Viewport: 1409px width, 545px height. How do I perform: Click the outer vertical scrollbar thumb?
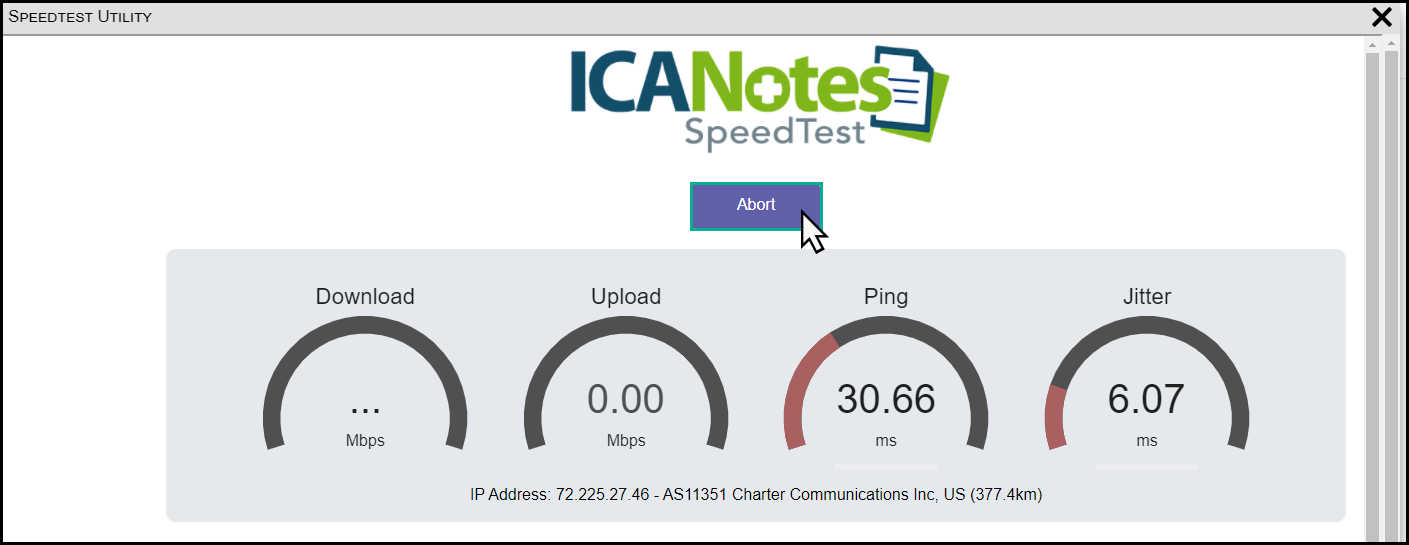[1391, 300]
